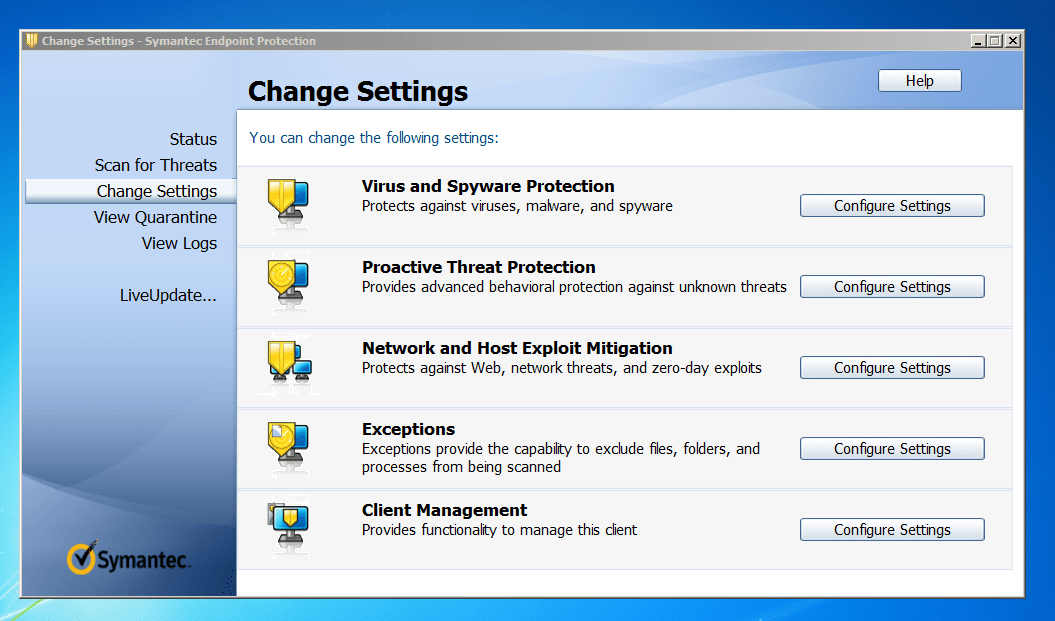The image size is (1055, 621).
Task: Click the Help button
Action: click(920, 81)
